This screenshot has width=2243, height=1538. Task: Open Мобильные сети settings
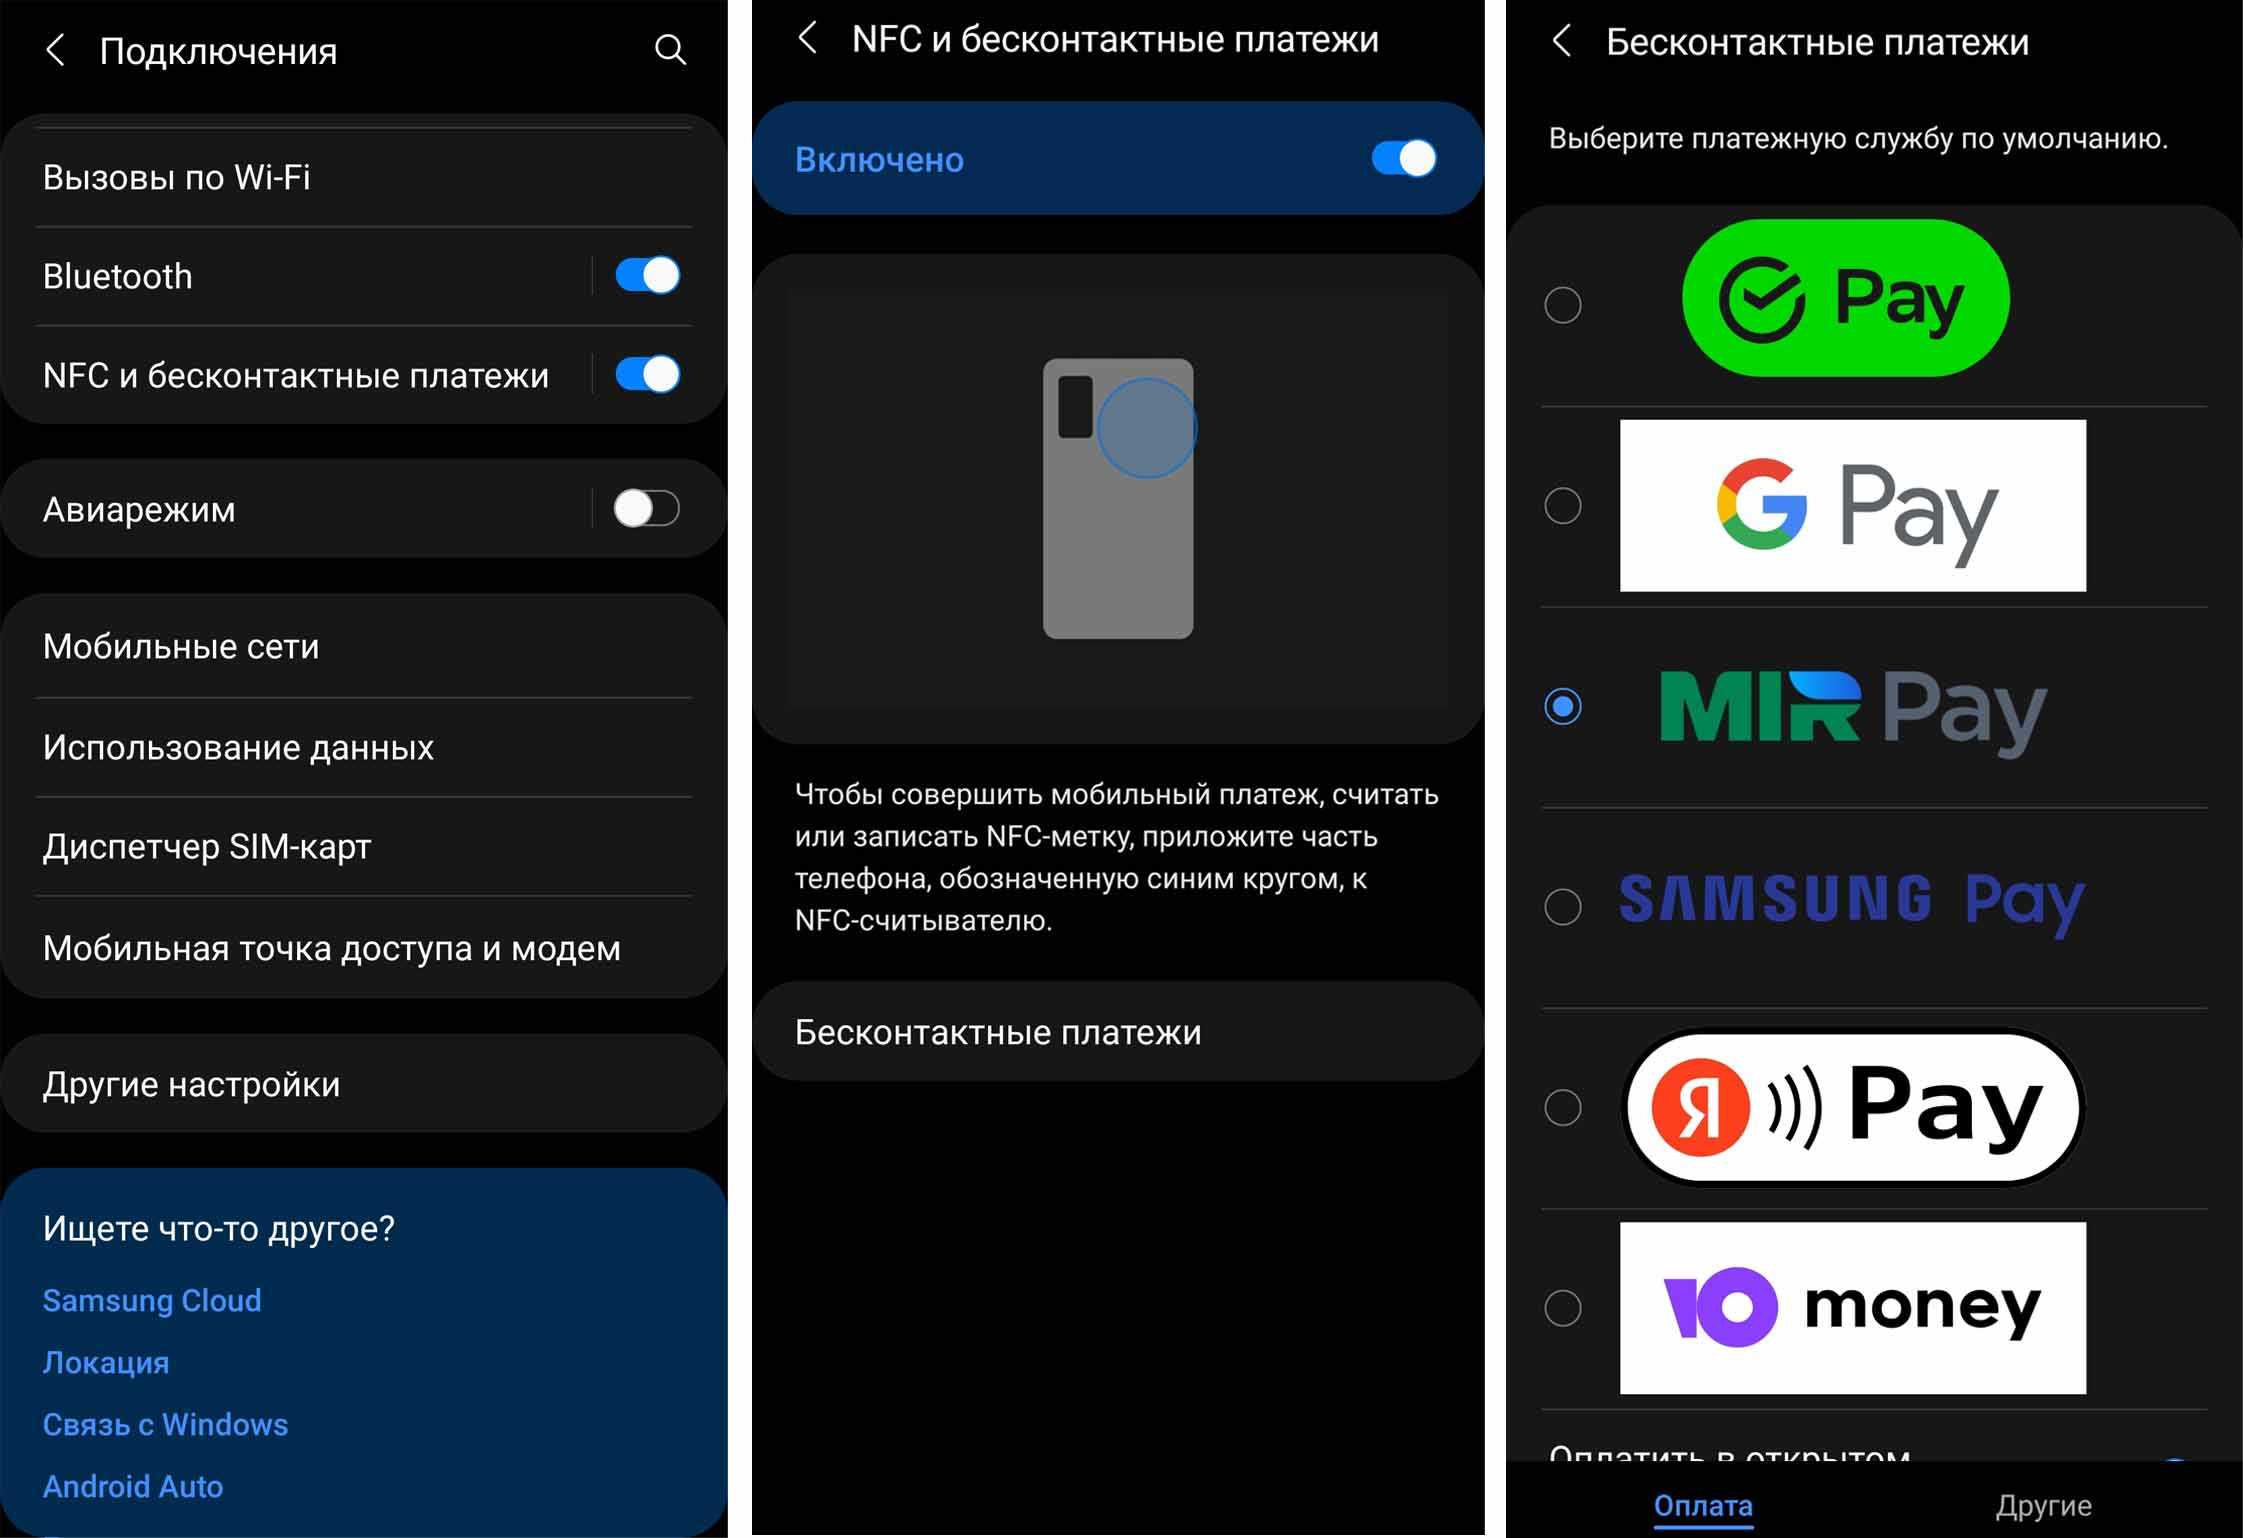pos(364,646)
